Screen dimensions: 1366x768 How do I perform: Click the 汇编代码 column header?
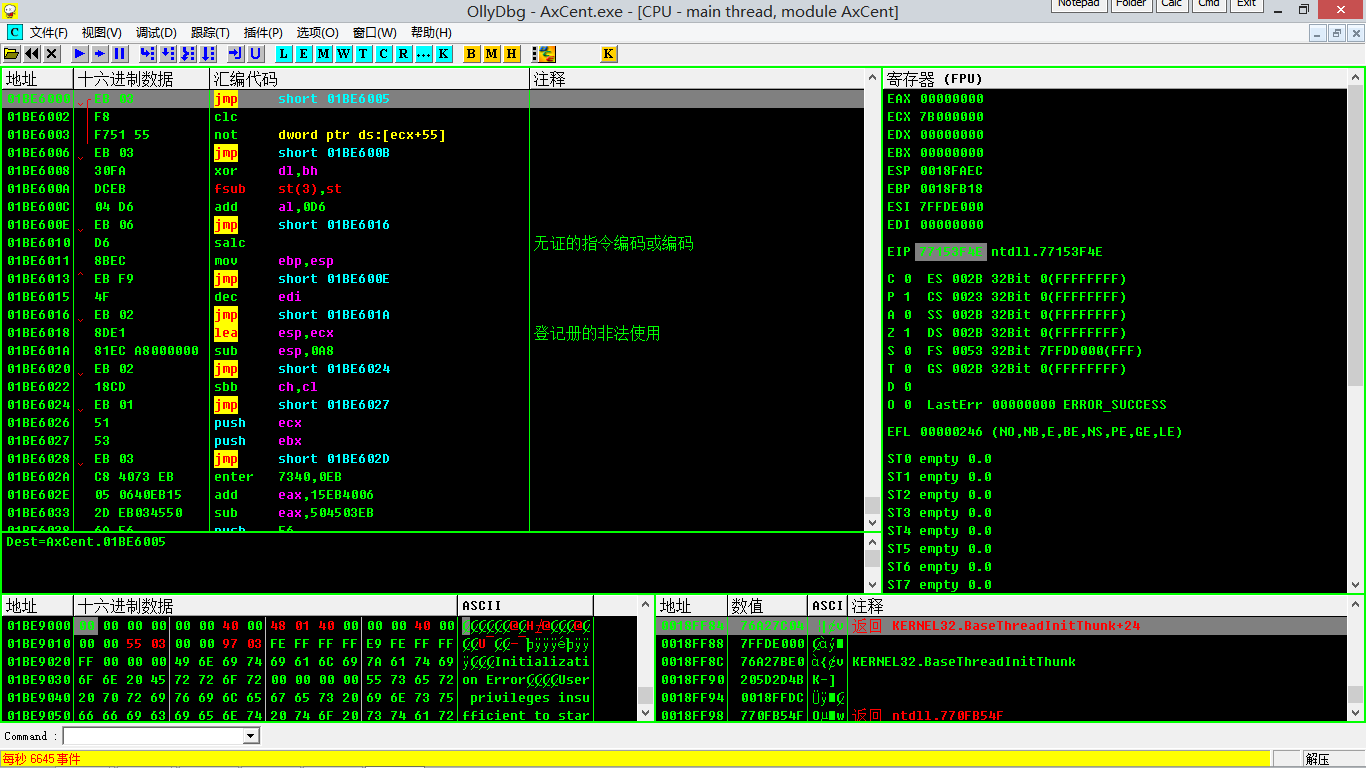click(x=369, y=79)
